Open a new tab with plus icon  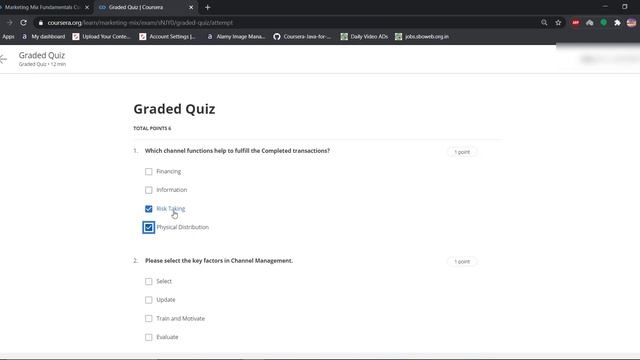tap(207, 7)
